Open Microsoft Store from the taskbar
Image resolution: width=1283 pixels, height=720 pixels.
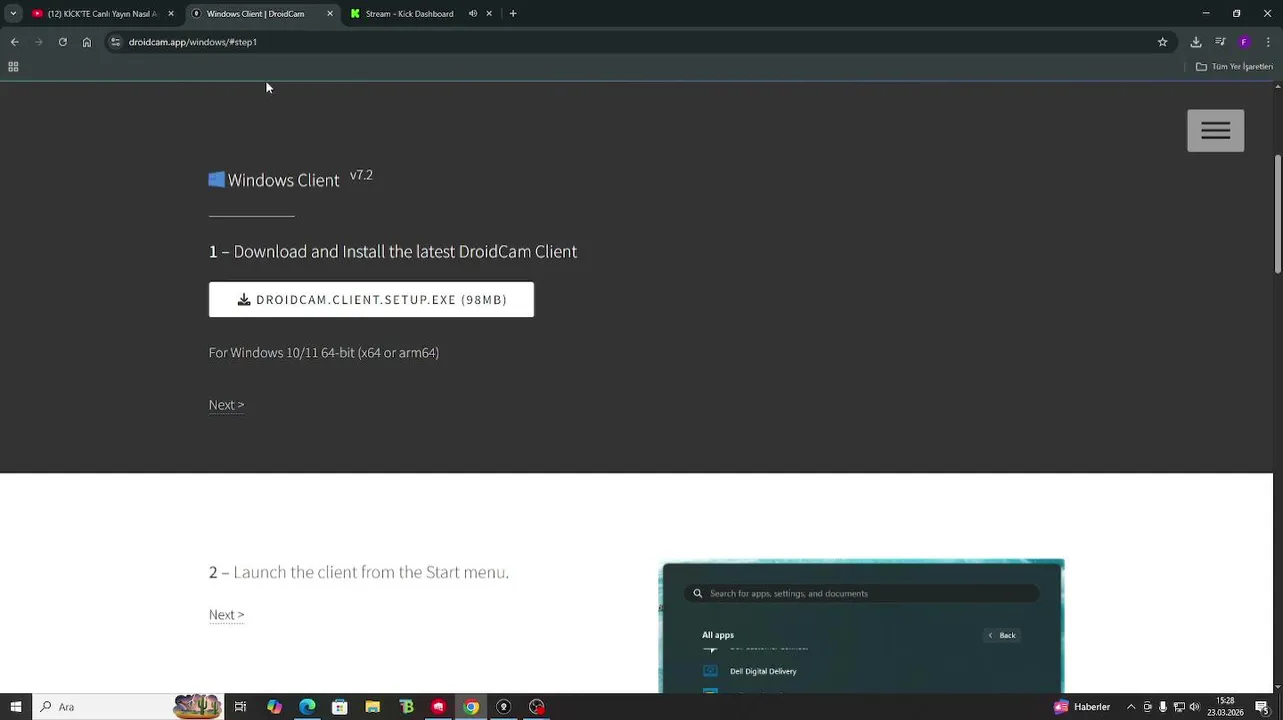click(x=340, y=707)
